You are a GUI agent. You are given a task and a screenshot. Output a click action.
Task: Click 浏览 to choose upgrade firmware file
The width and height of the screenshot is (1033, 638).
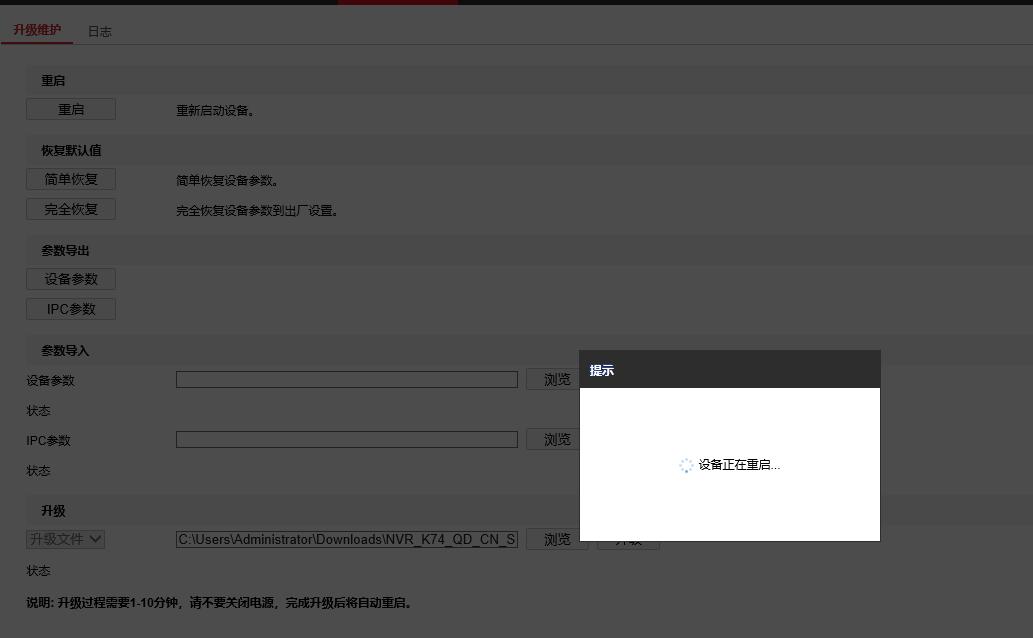click(556, 539)
